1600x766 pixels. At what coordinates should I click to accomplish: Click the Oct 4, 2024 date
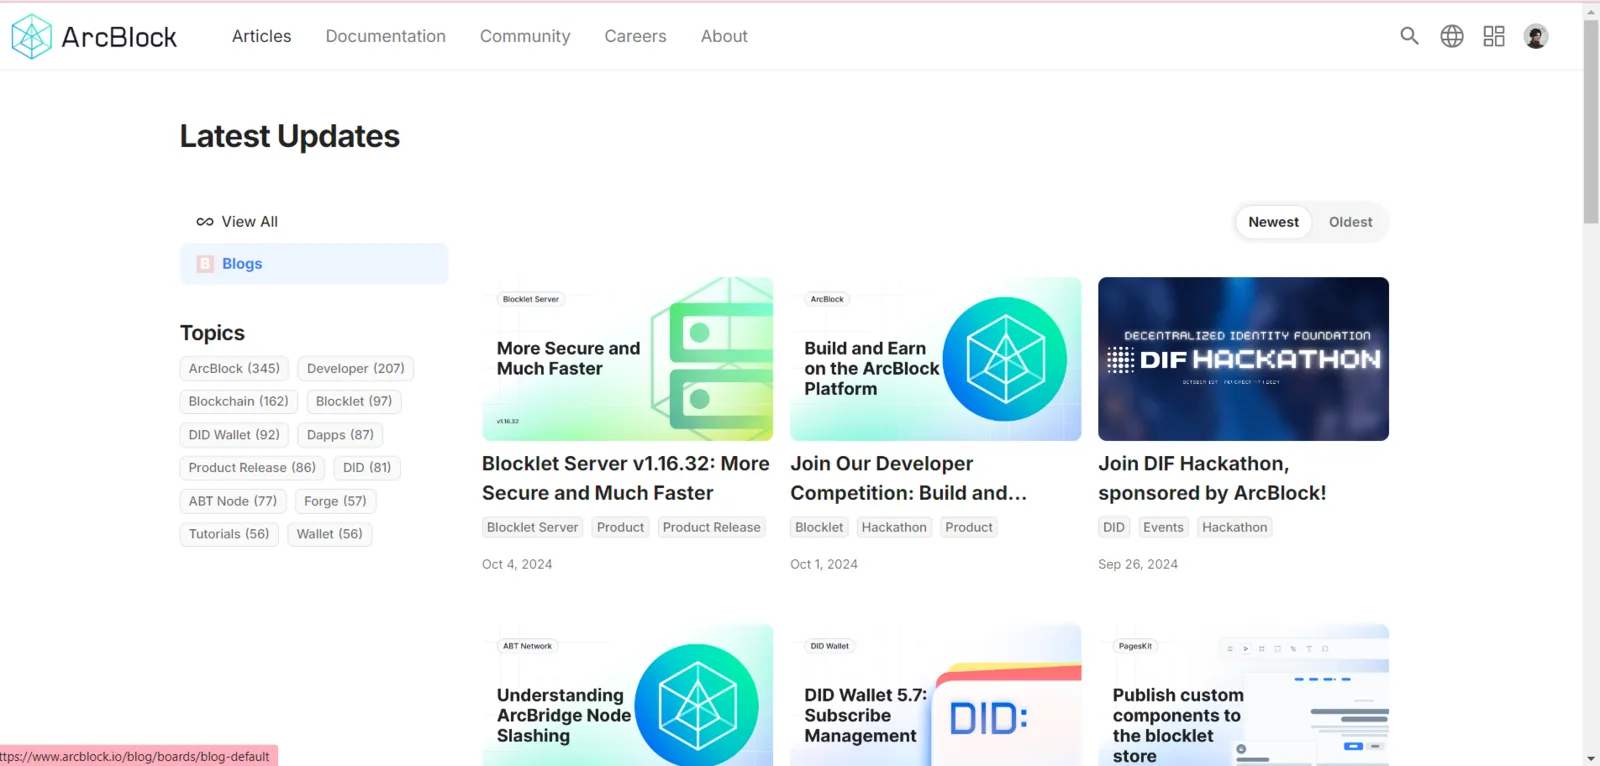coord(517,564)
